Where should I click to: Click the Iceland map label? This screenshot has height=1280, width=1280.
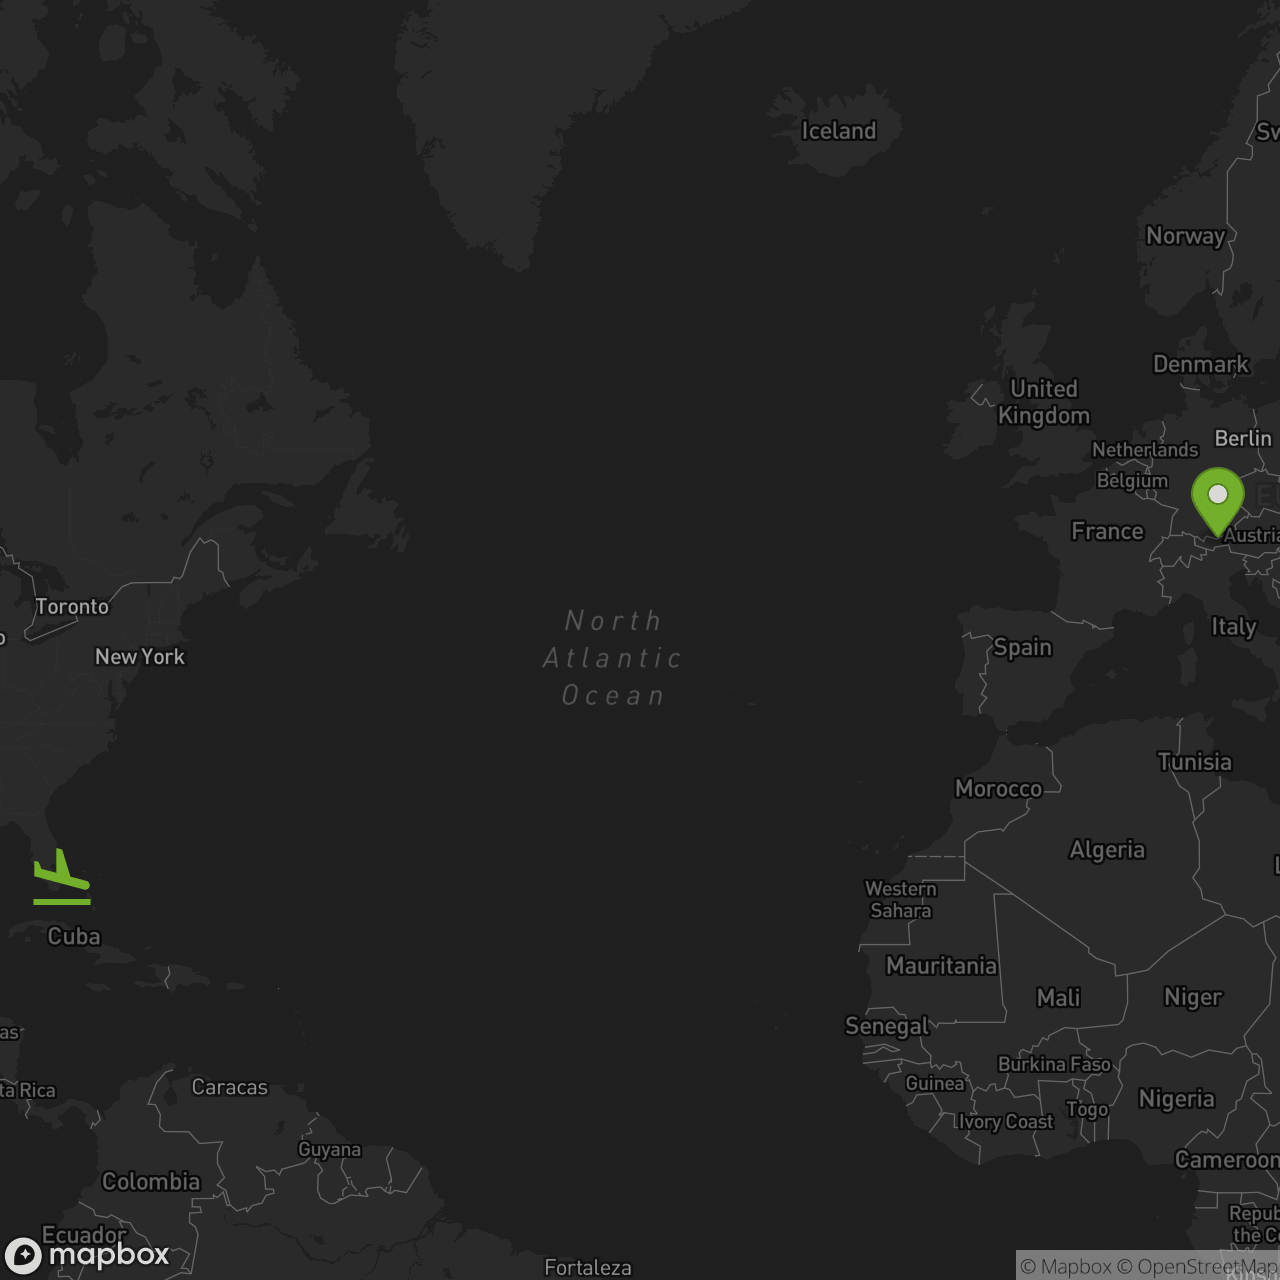click(x=839, y=131)
